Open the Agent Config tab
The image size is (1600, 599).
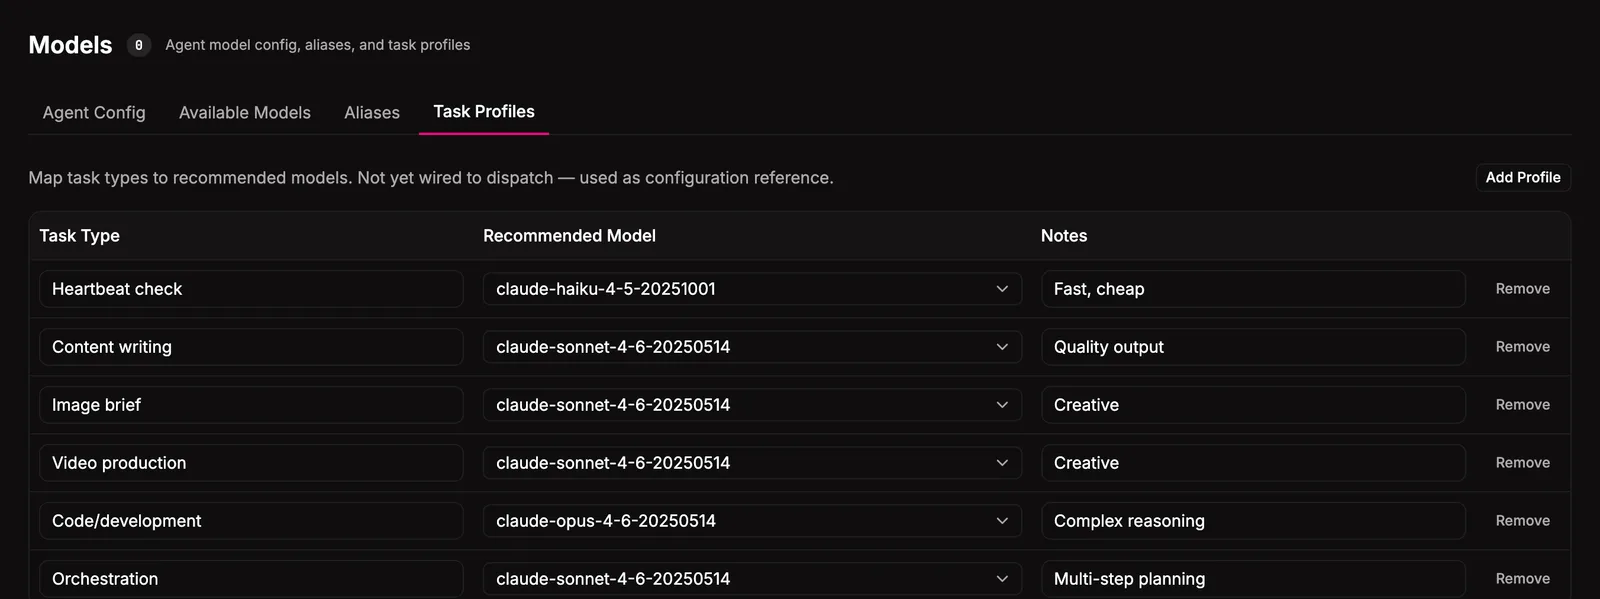94,113
